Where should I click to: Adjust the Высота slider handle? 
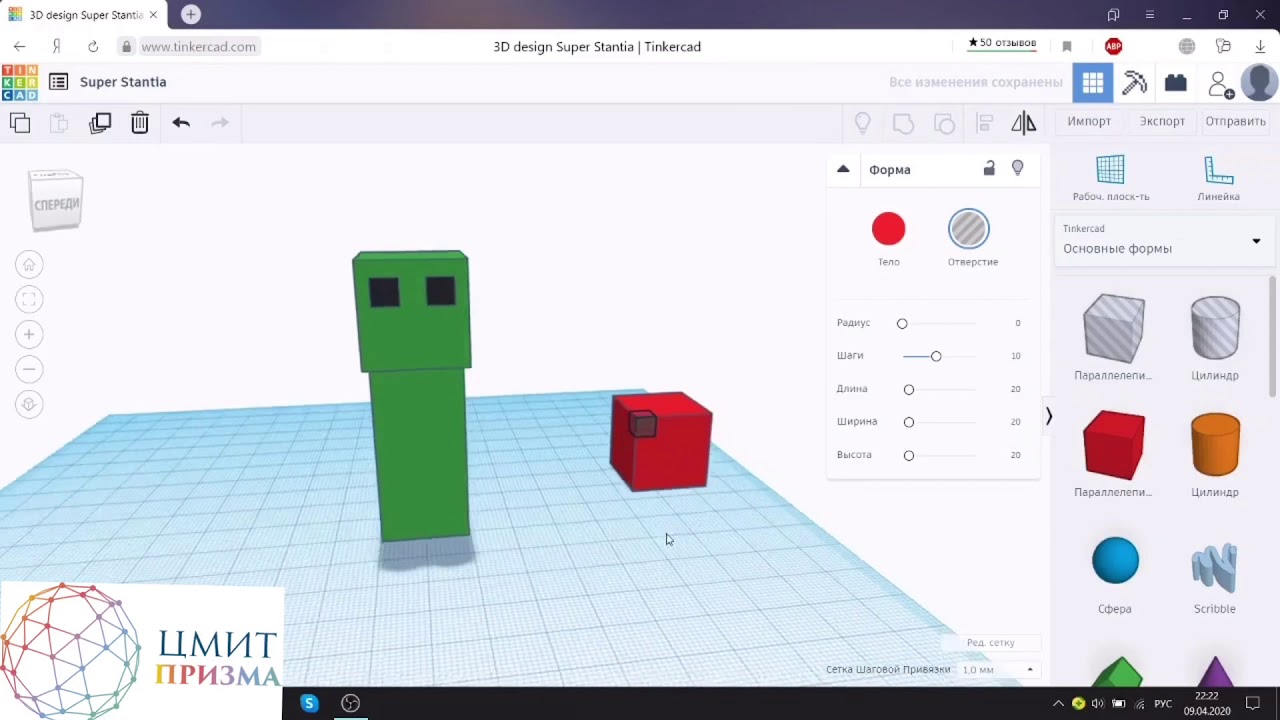(x=909, y=455)
